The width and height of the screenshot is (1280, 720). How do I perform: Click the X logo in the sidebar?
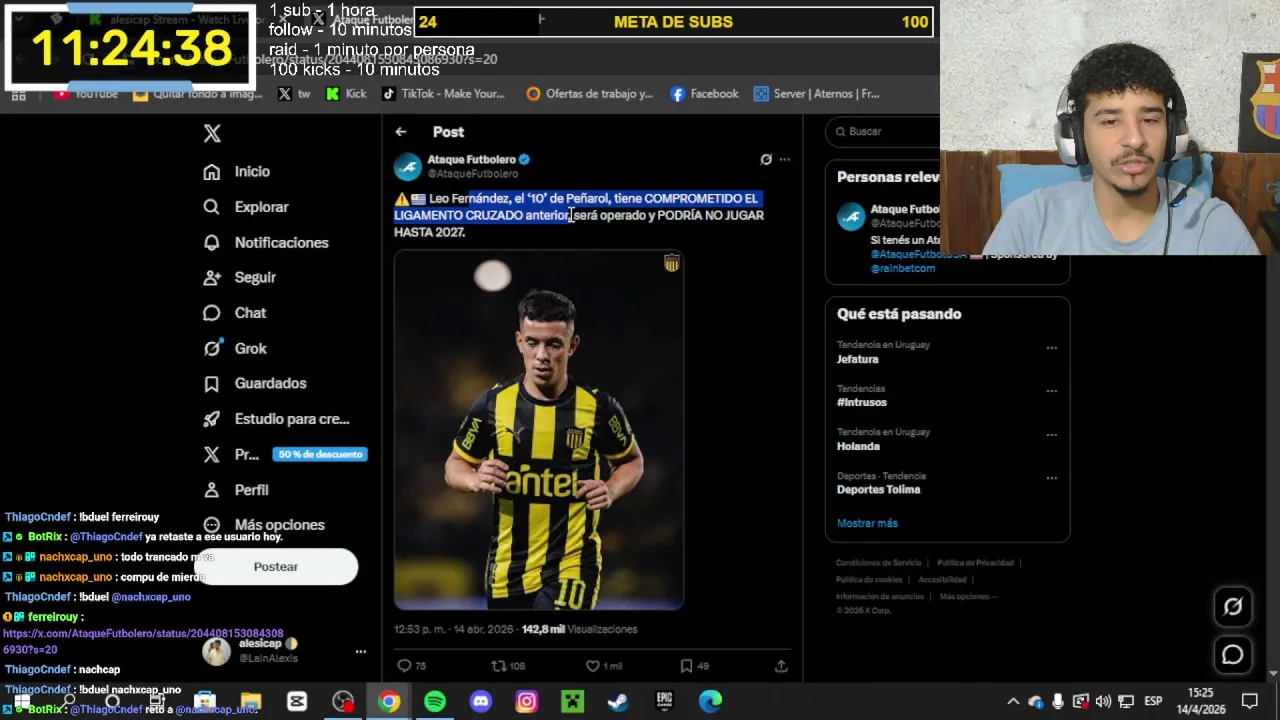pyautogui.click(x=212, y=133)
